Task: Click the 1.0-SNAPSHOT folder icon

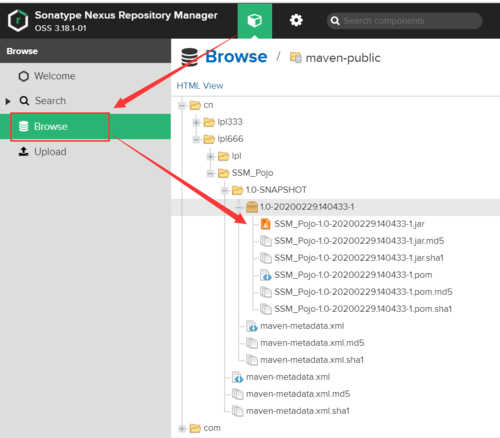Action: point(237,190)
